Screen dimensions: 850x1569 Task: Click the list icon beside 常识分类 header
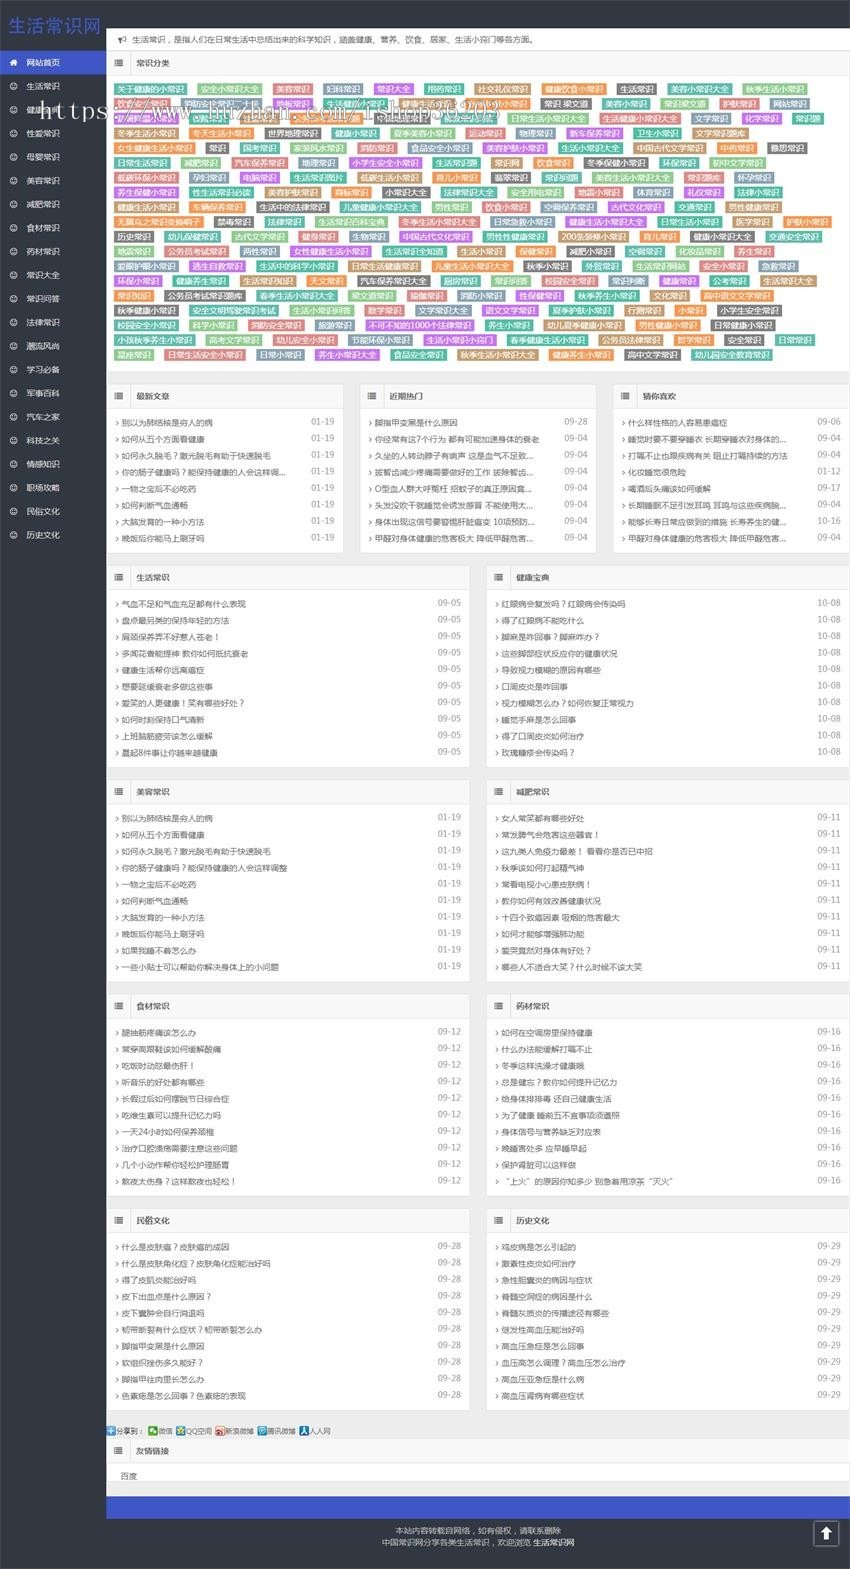[119, 63]
